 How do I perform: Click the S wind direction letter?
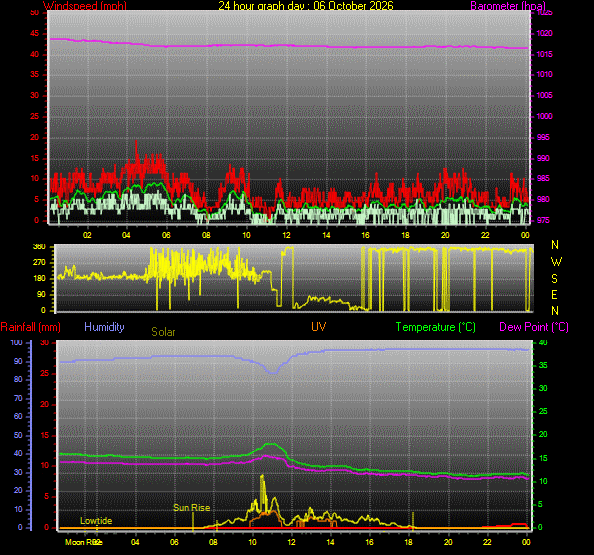tap(554, 279)
